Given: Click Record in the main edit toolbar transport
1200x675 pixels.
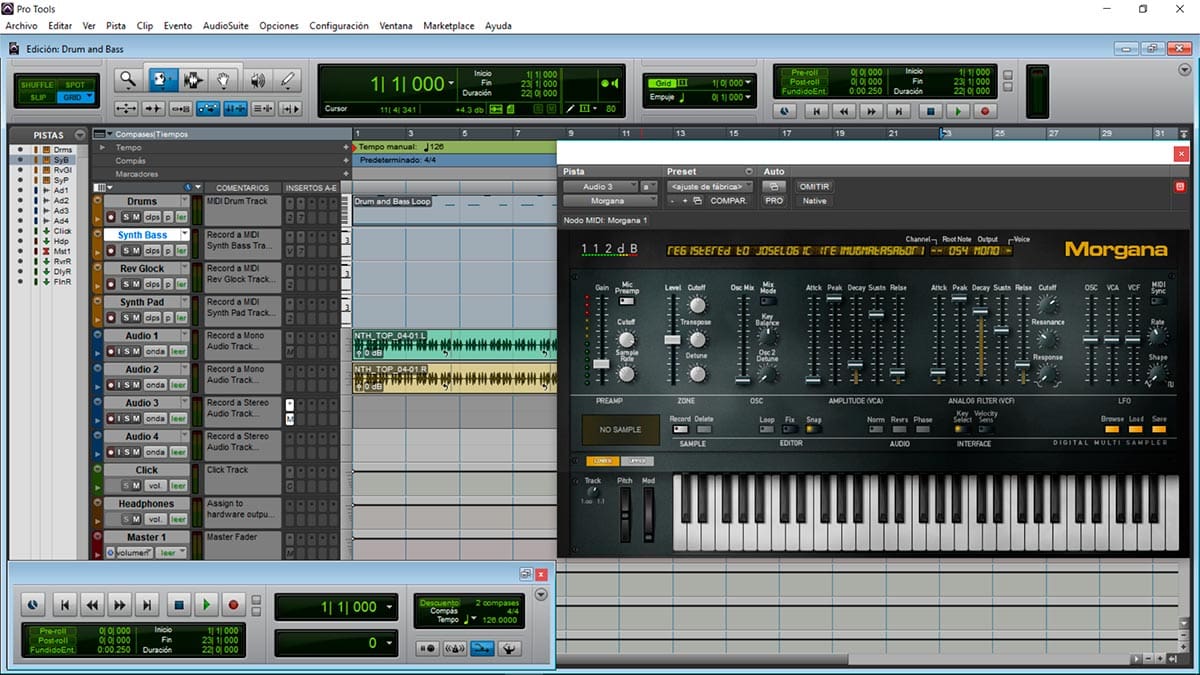Looking at the screenshot, I should point(985,112).
